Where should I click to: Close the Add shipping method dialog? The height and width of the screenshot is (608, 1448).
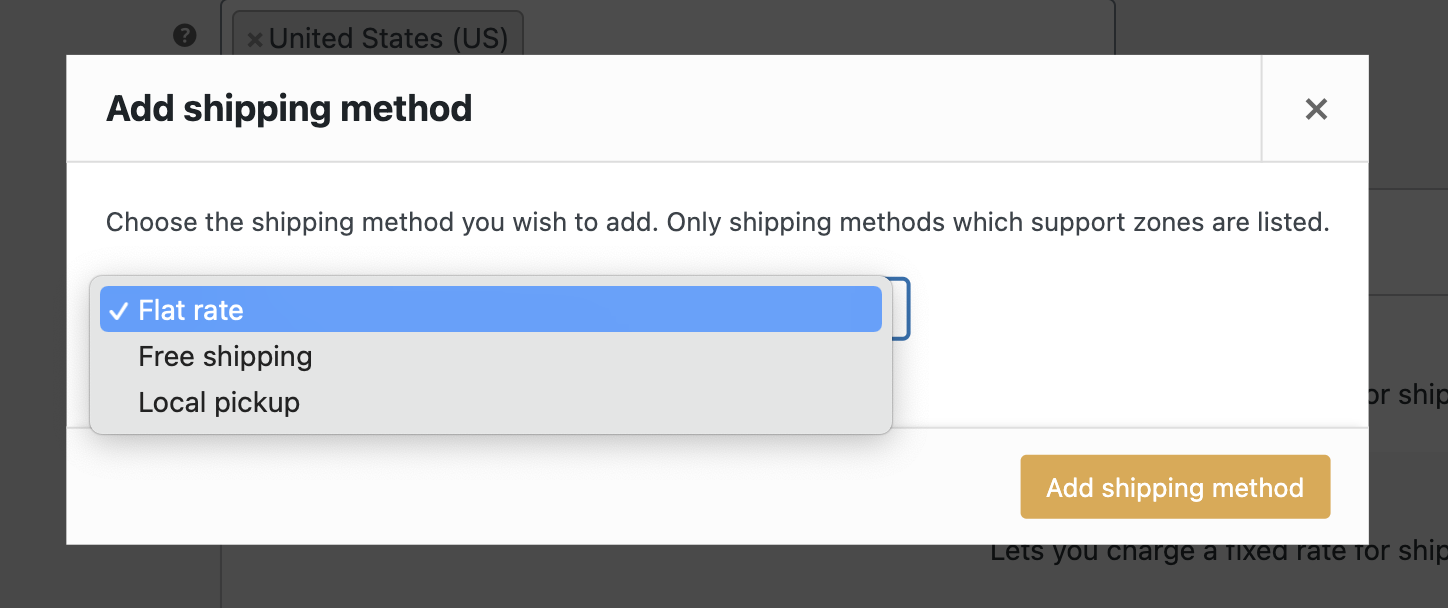coord(1316,109)
